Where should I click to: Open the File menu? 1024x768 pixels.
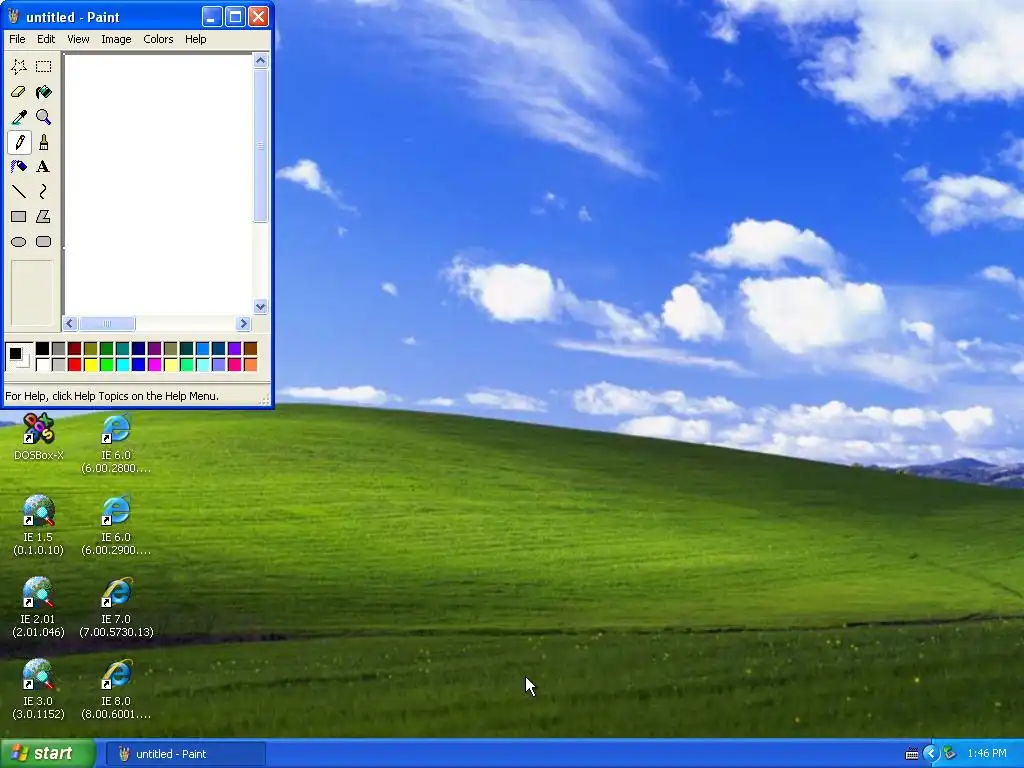pyautogui.click(x=17, y=39)
